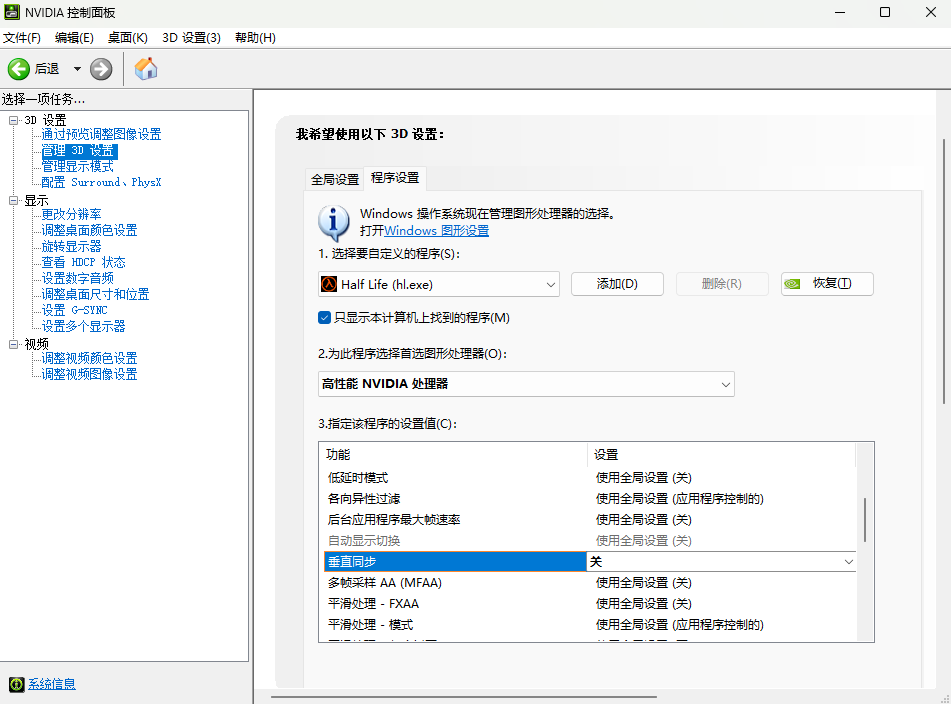Toggle 只显示本计算机上找到的程序 checkbox
The image size is (951, 704).
pyautogui.click(x=324, y=318)
